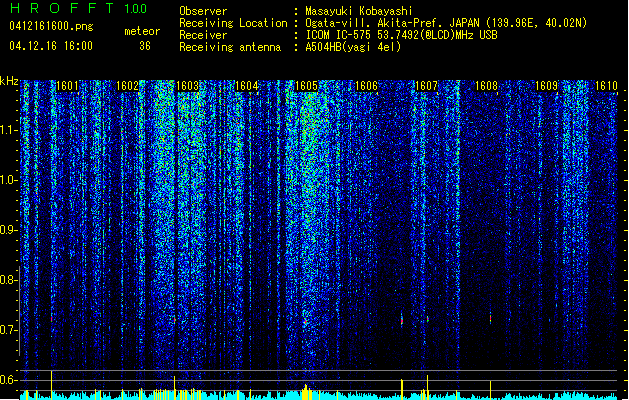The image size is (629, 400).
Task: Click the 0.7 kHz axis label
Action: [8, 330]
